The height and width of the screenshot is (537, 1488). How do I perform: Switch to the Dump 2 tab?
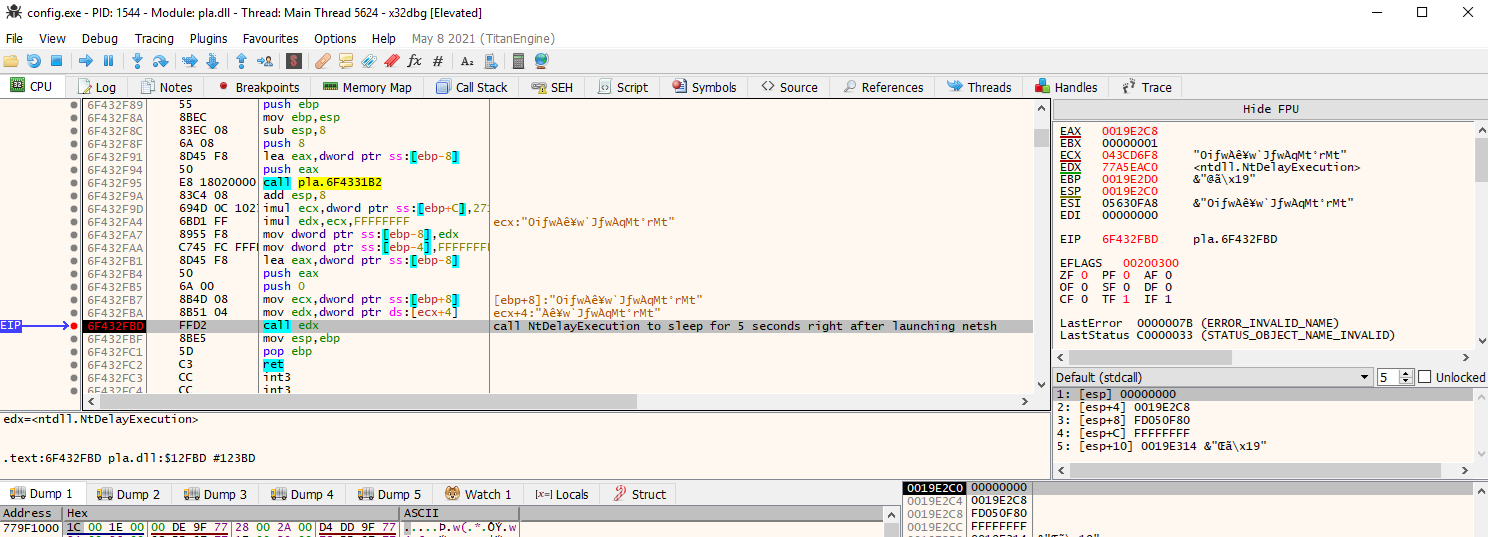[x=128, y=494]
